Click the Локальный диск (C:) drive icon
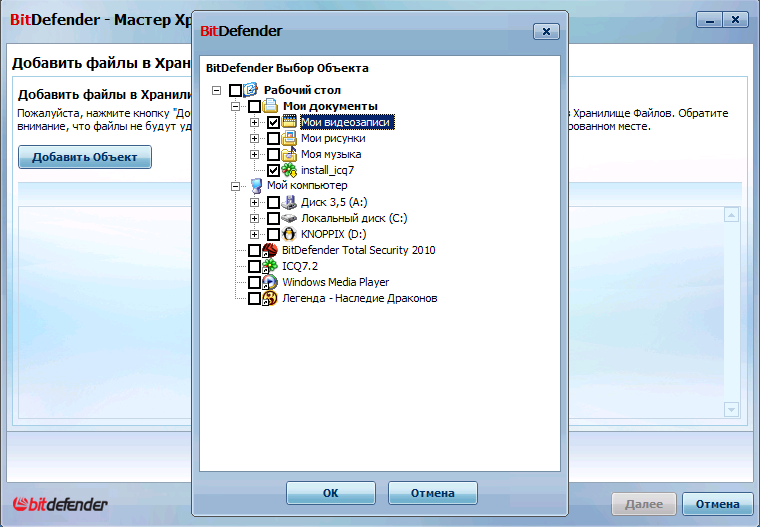The image size is (760, 527). (x=289, y=218)
